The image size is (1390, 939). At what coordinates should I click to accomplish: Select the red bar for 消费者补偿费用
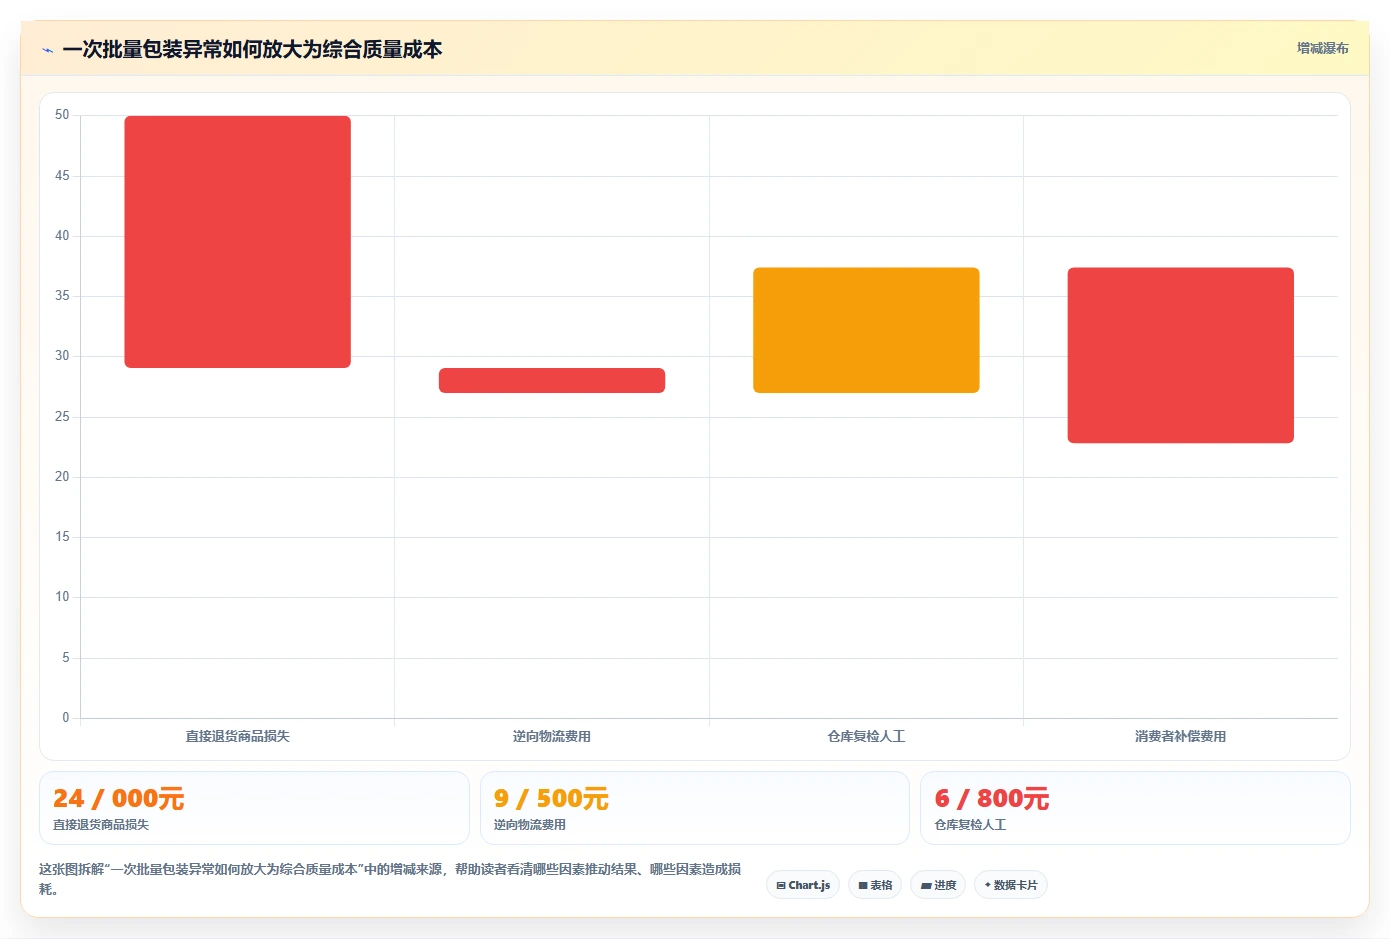click(x=1180, y=355)
